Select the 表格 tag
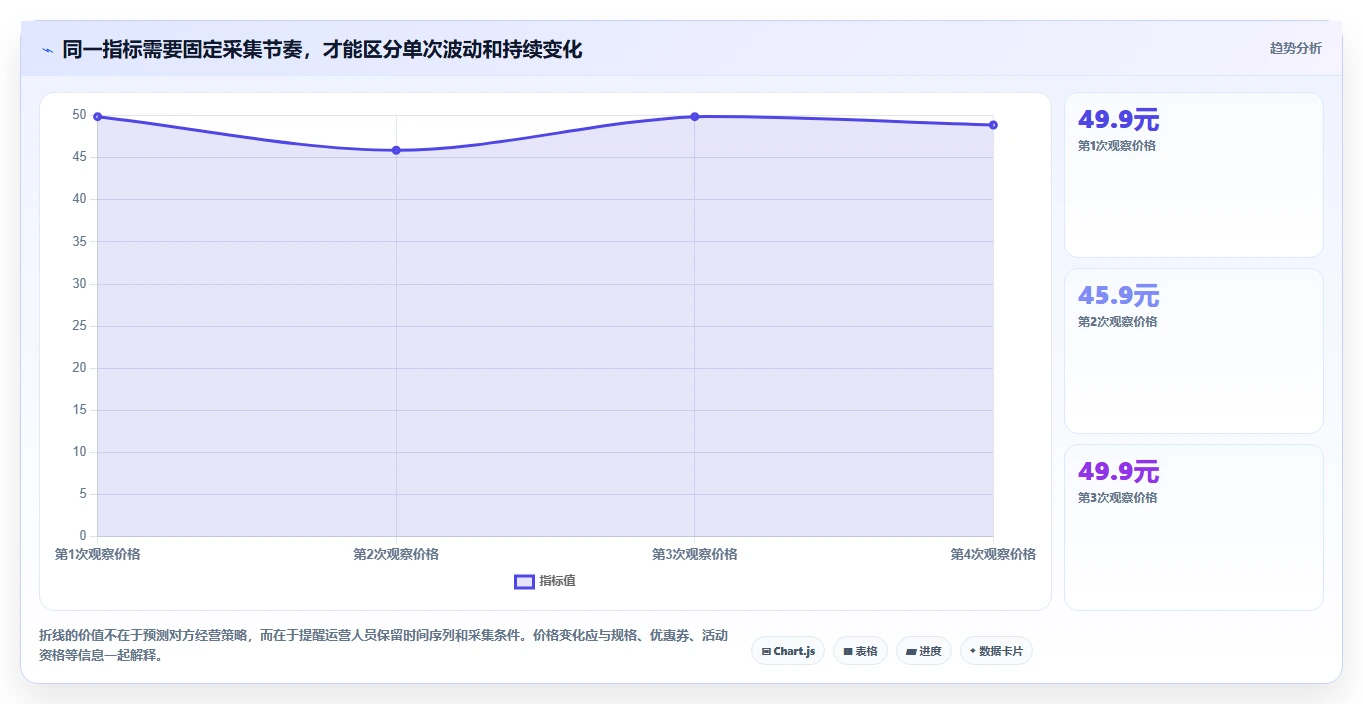The image size is (1363, 704). [860, 651]
